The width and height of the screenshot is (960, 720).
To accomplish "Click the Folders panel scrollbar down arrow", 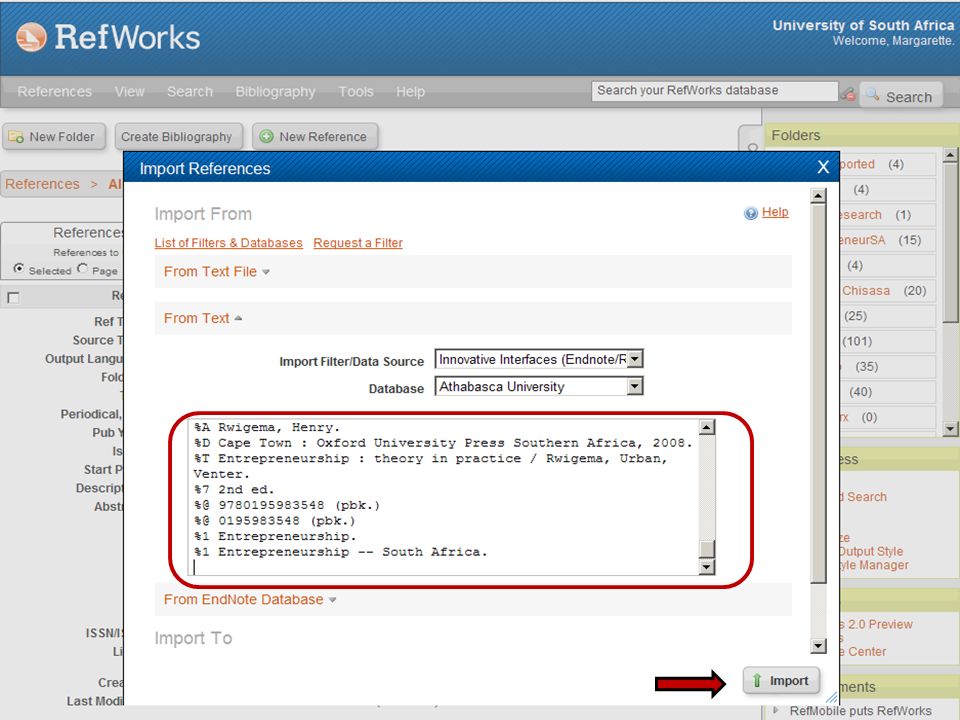I will 950,429.
